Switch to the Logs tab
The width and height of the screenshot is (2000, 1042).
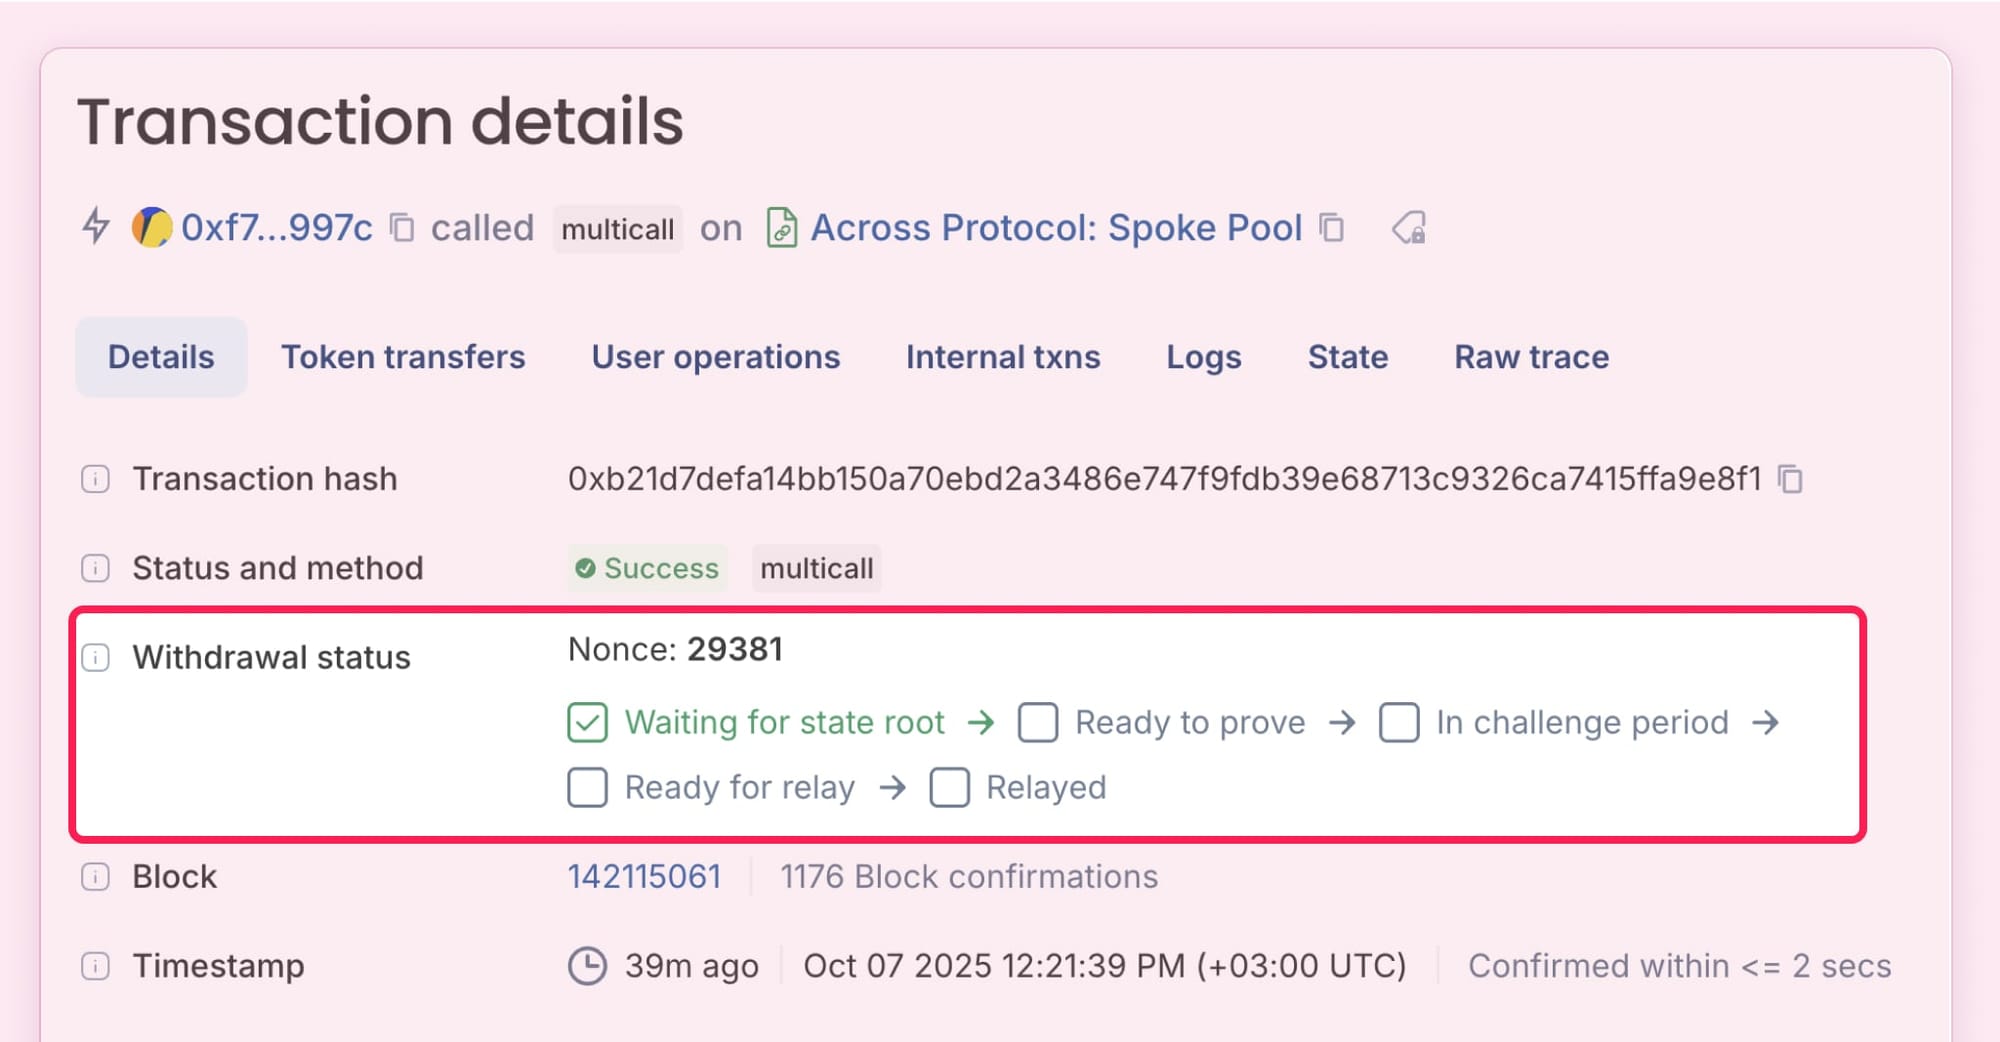[1203, 357]
